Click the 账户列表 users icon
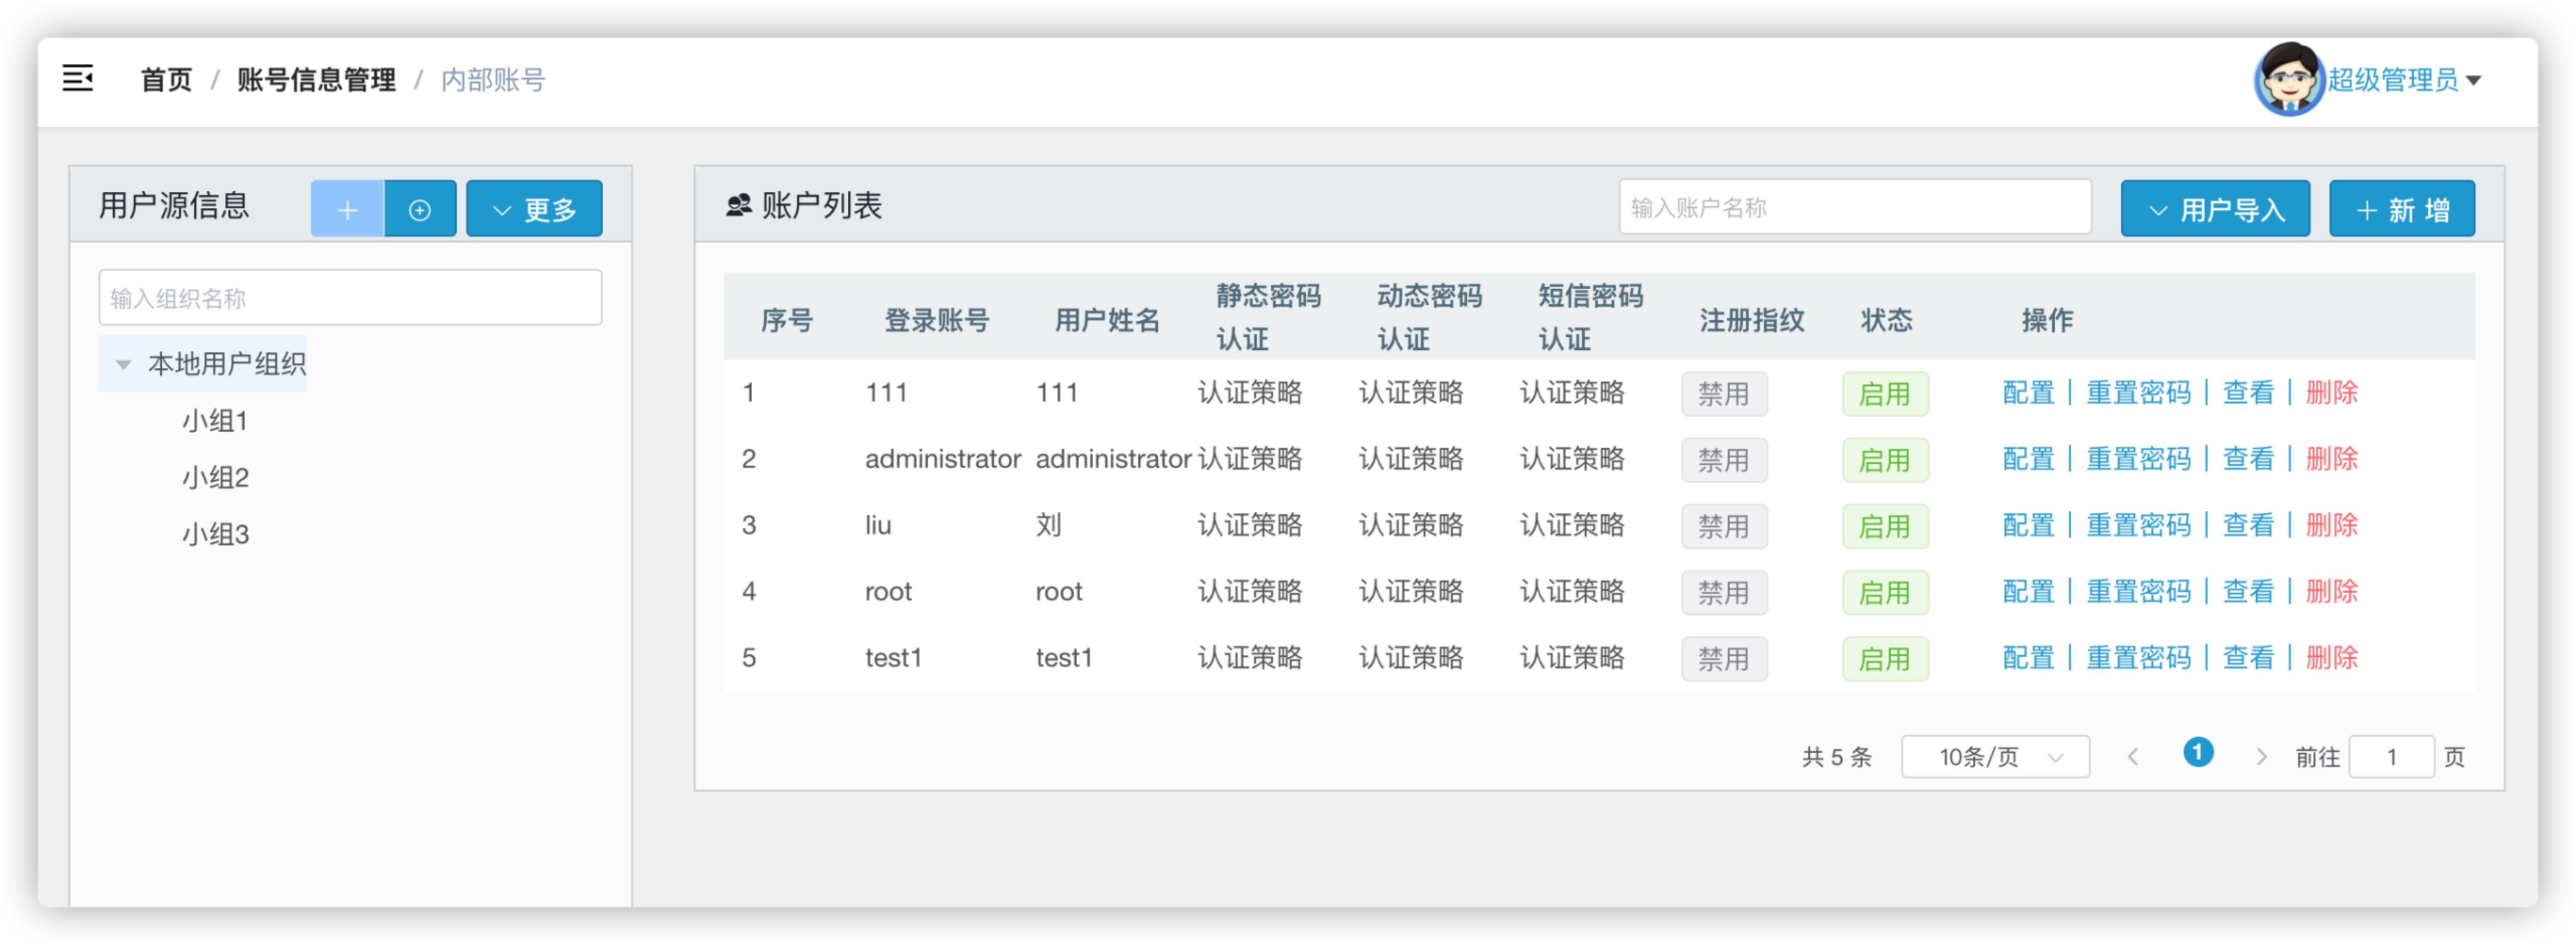The width and height of the screenshot is (2576, 945). click(x=738, y=206)
